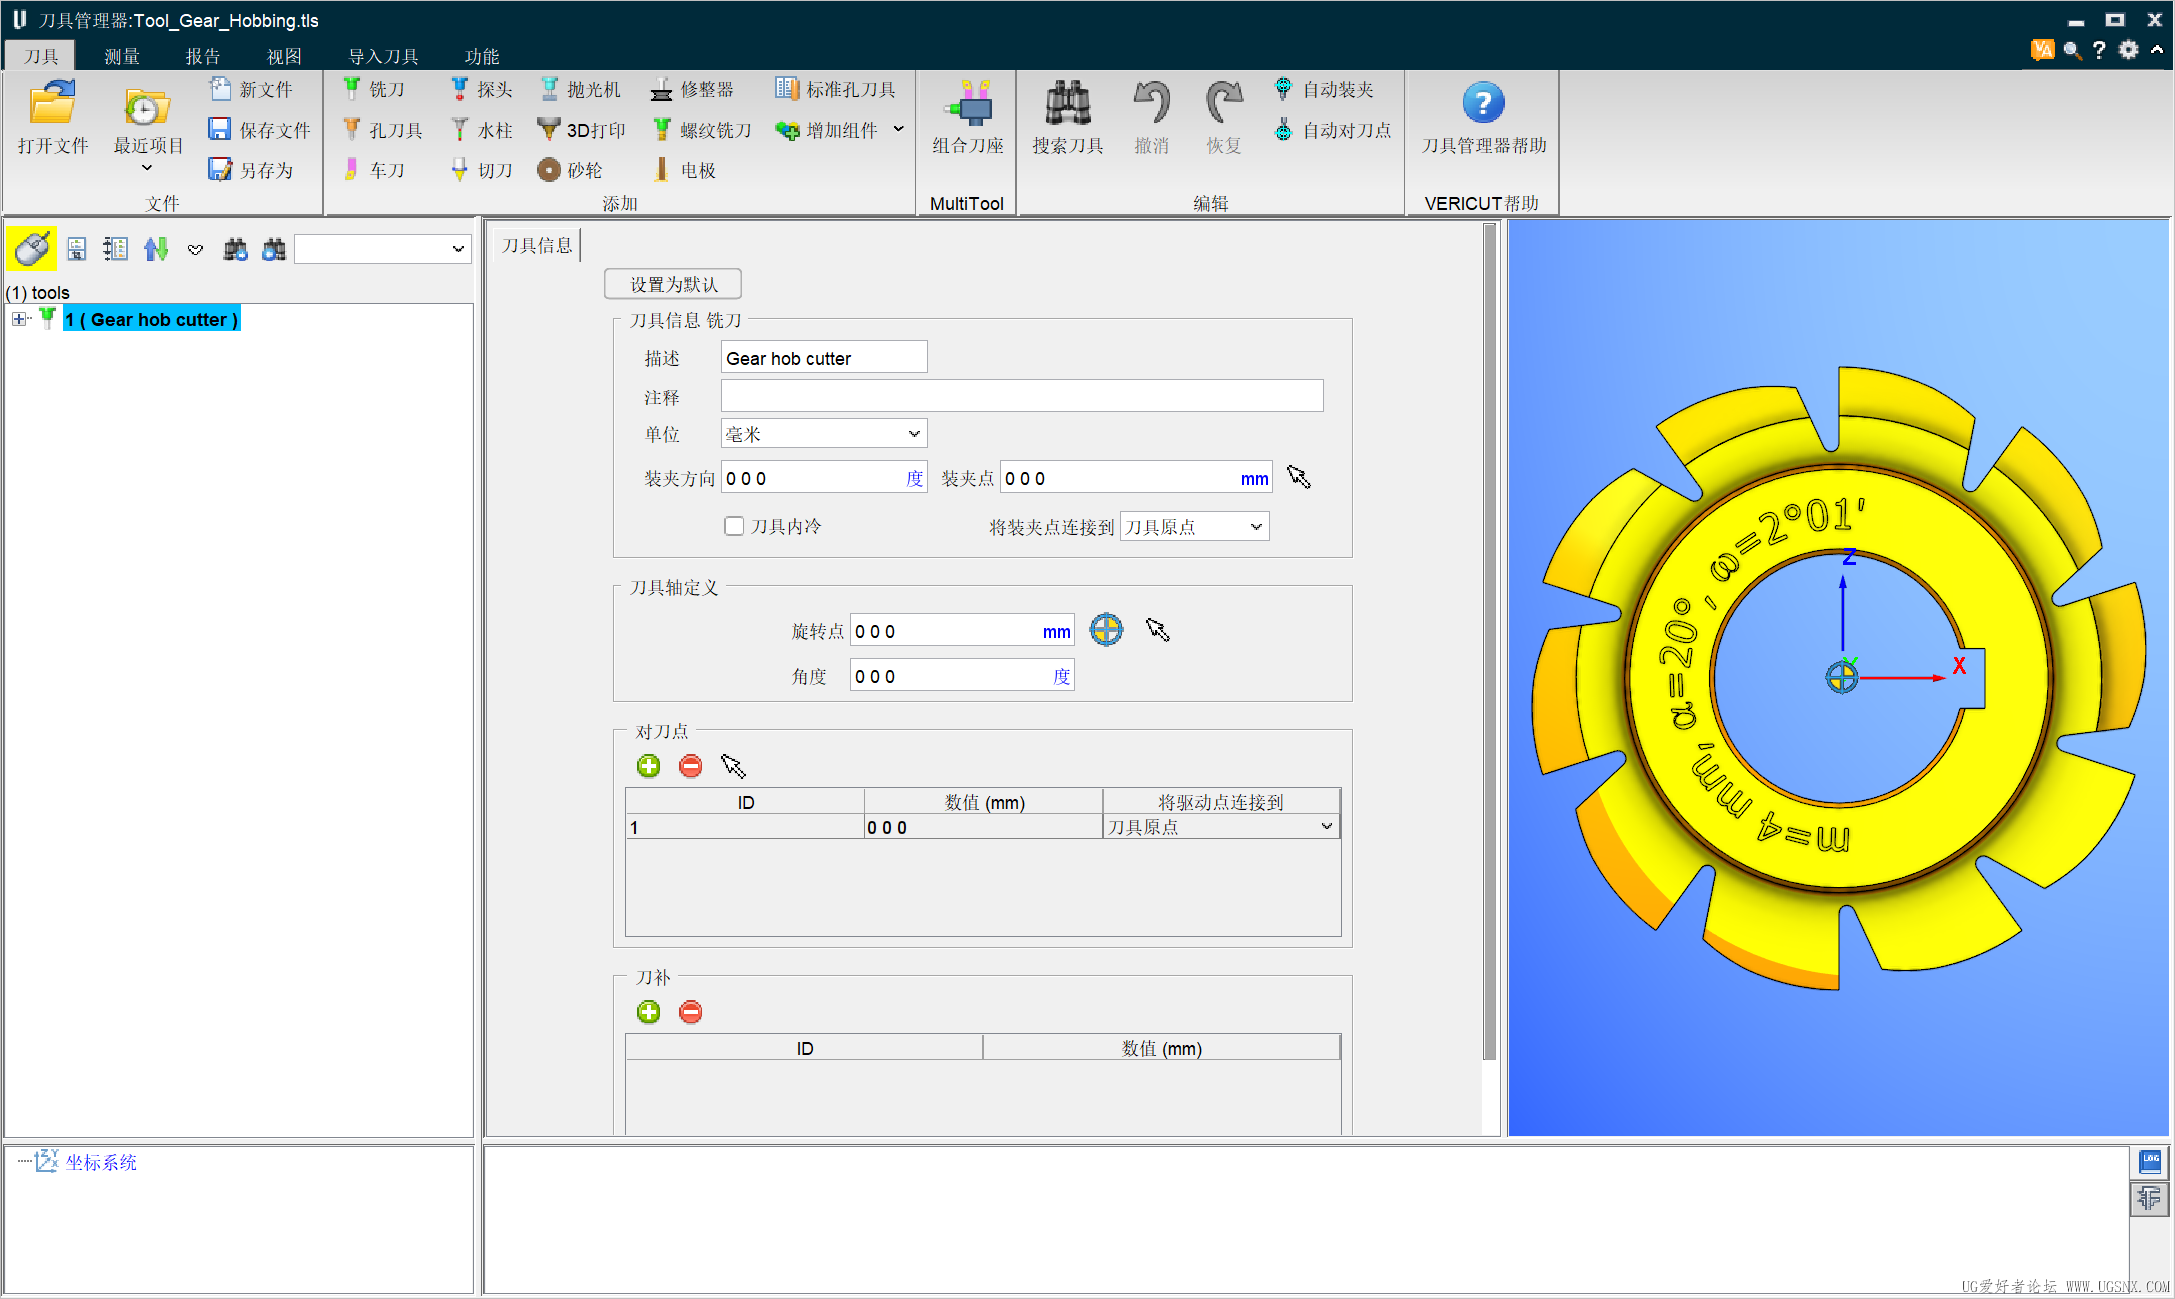Select the 刀具信息 panel tab

pos(537,245)
